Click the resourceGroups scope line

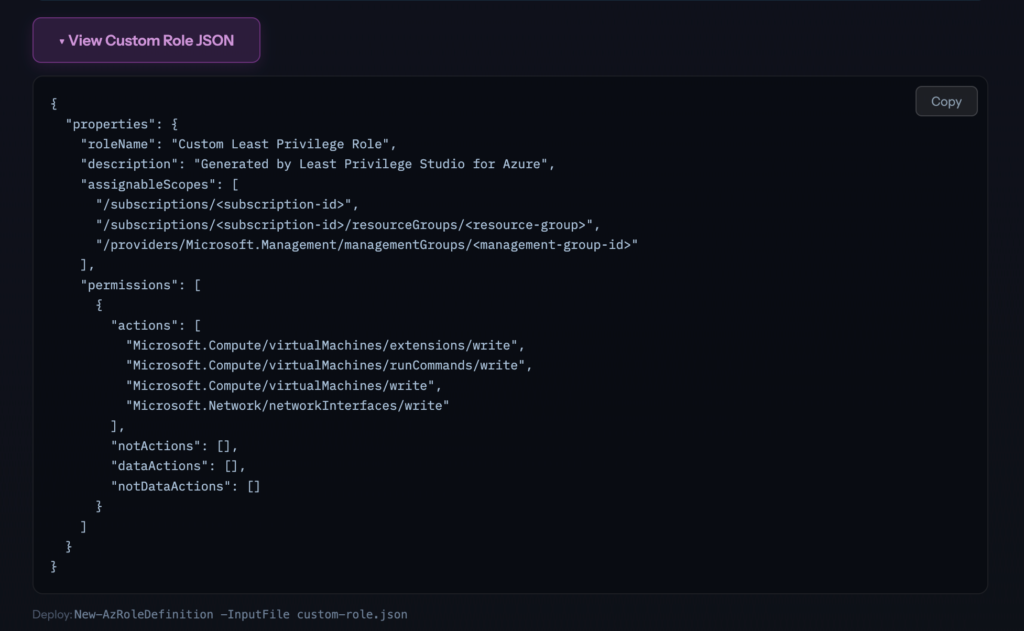tap(347, 224)
